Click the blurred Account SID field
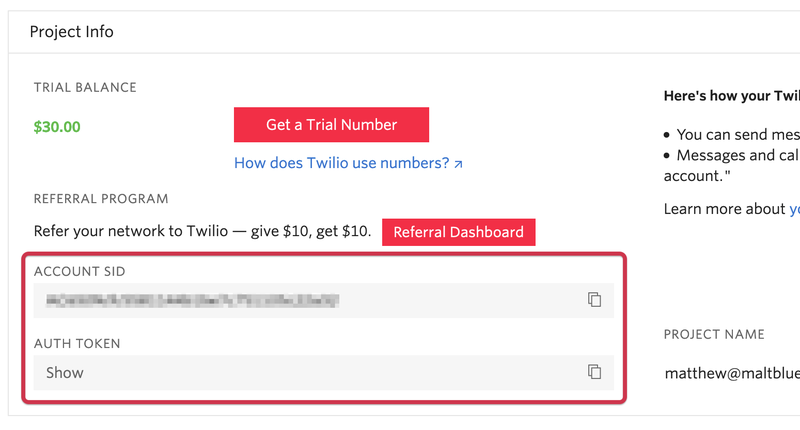Image resolution: width=800 pixels, height=430 pixels. point(190,300)
